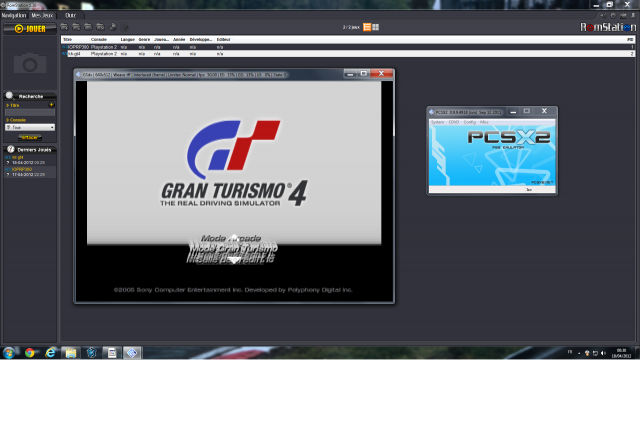
Task: Click the joystick icon in the RomStation toolbar
Action: [113, 27]
